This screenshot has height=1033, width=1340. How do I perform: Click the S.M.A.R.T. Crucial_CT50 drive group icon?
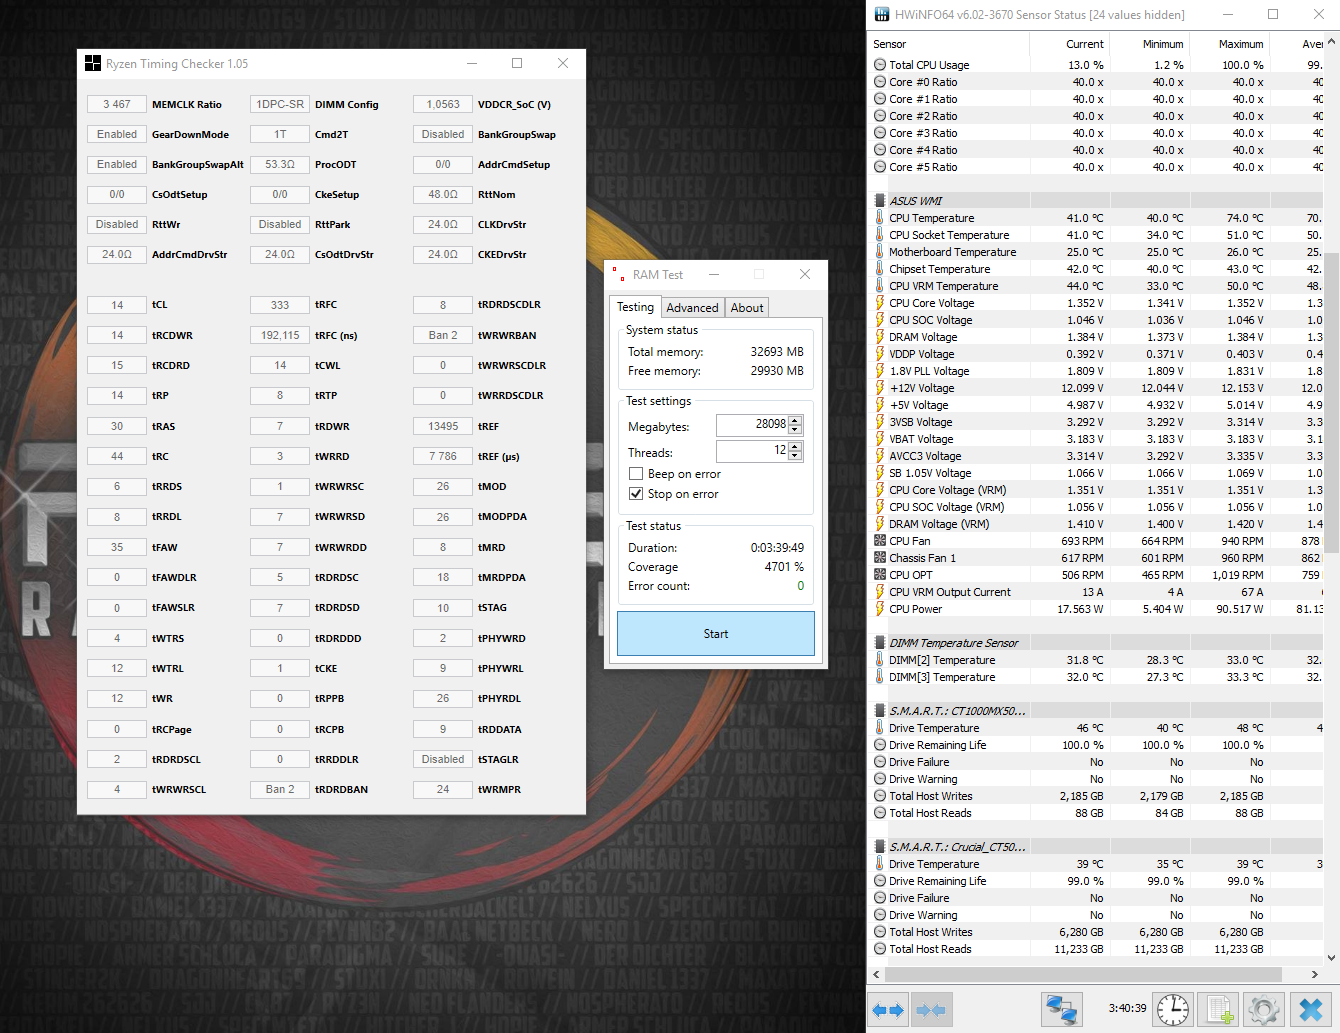click(880, 847)
